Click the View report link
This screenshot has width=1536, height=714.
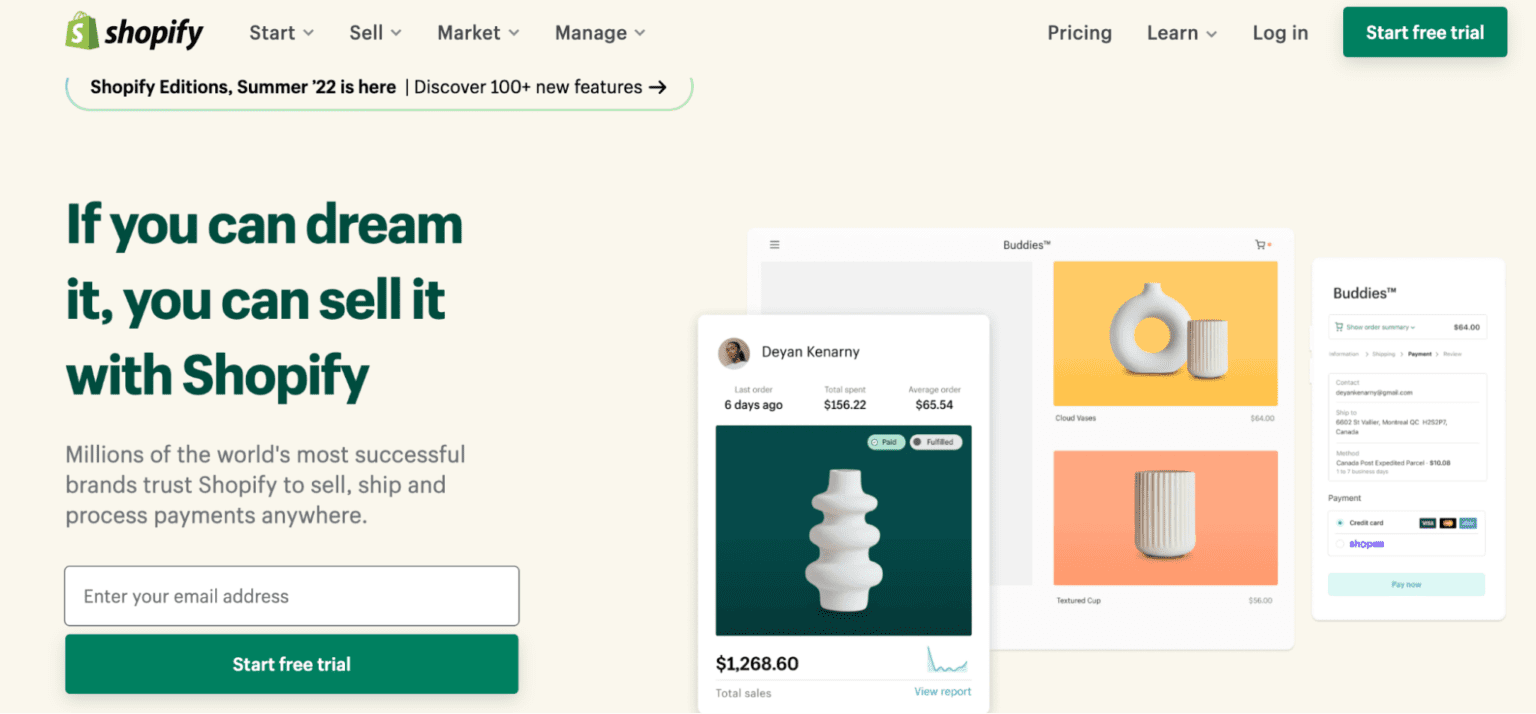pyautogui.click(x=942, y=691)
